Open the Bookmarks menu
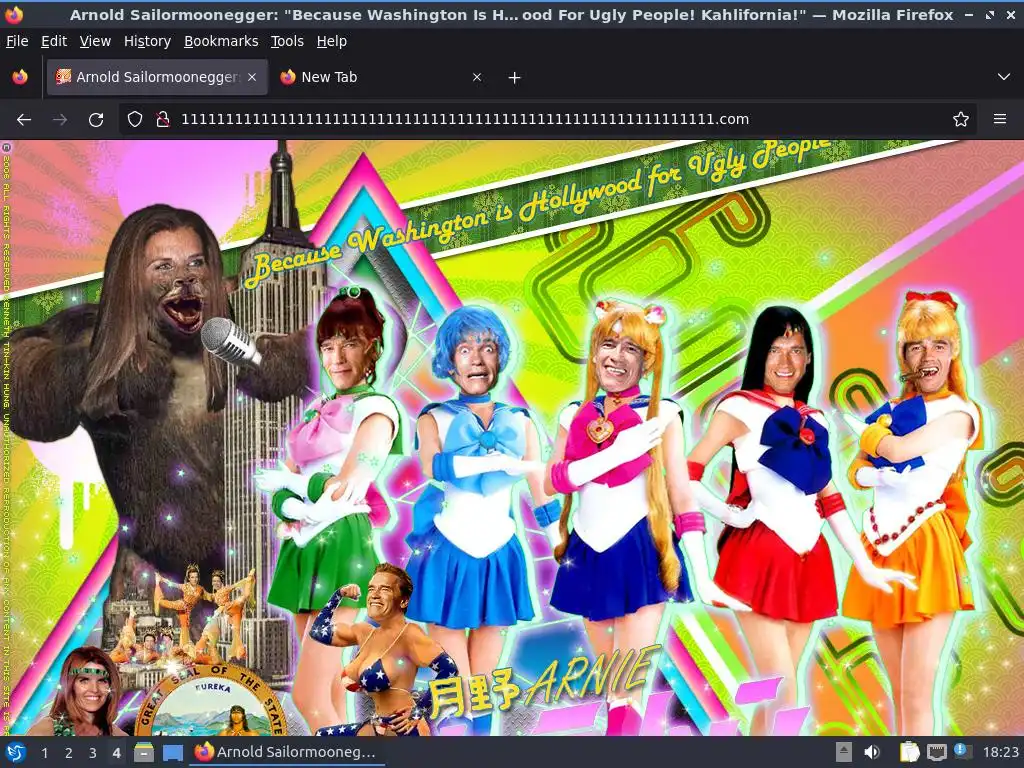The width and height of the screenshot is (1024, 768). [x=221, y=41]
